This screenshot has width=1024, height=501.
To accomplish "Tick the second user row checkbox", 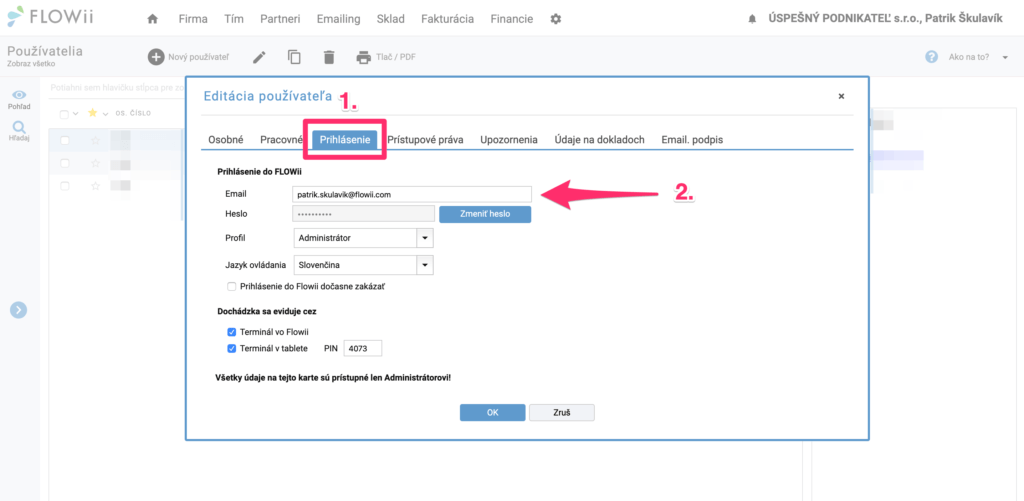I will point(65,163).
